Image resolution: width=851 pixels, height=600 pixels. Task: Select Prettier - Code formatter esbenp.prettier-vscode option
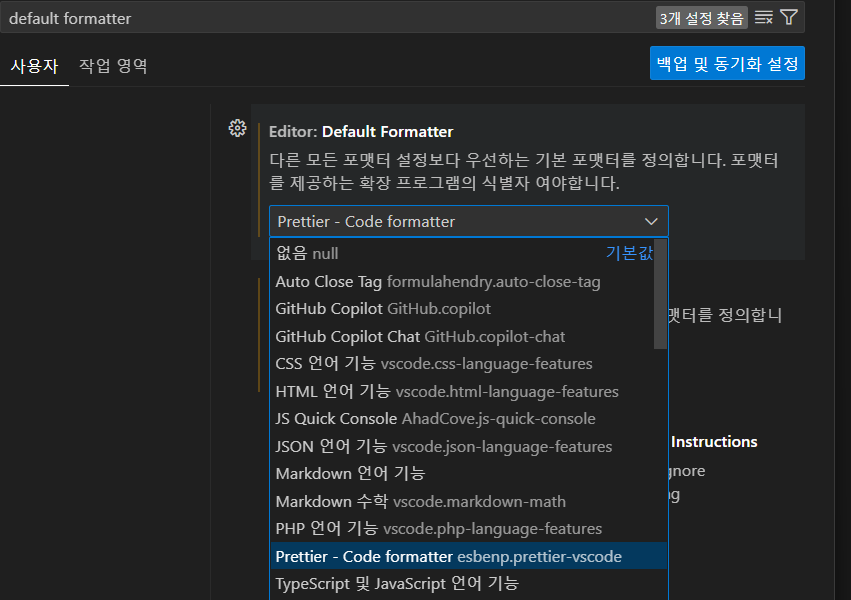pyautogui.click(x=469, y=556)
